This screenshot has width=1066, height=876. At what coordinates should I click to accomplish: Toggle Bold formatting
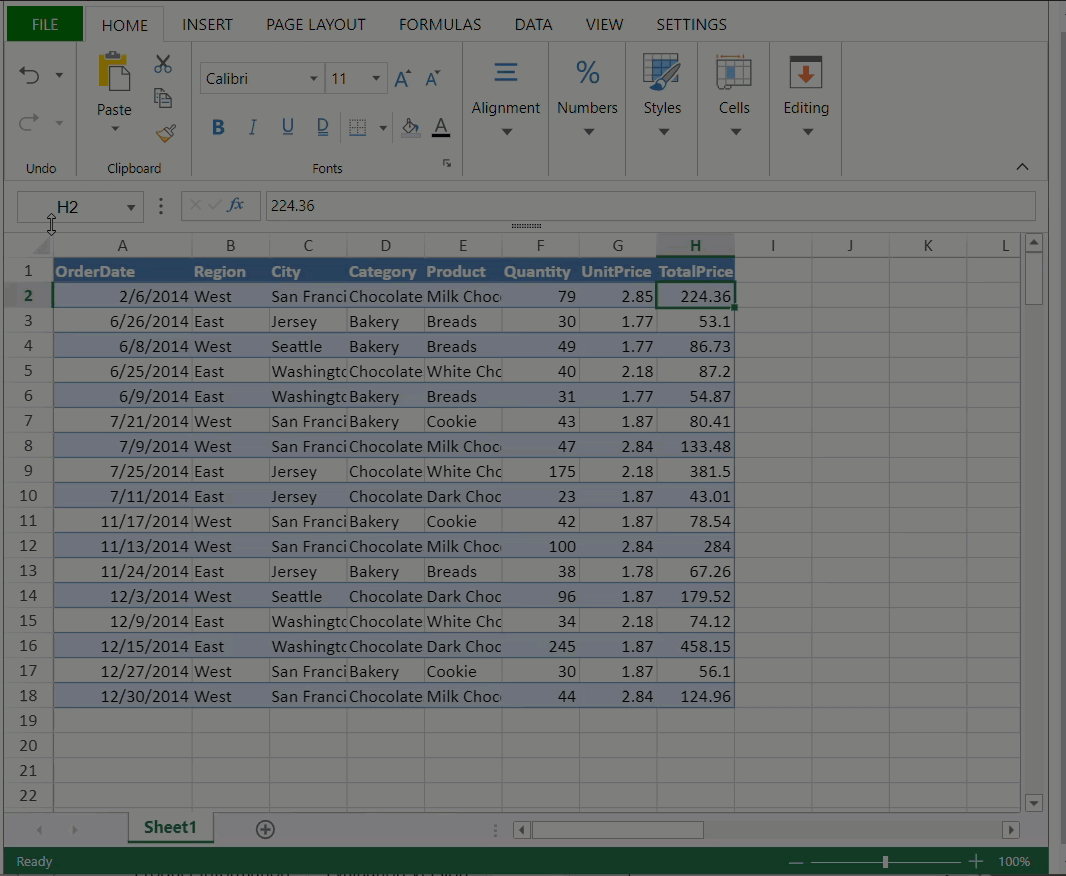218,127
